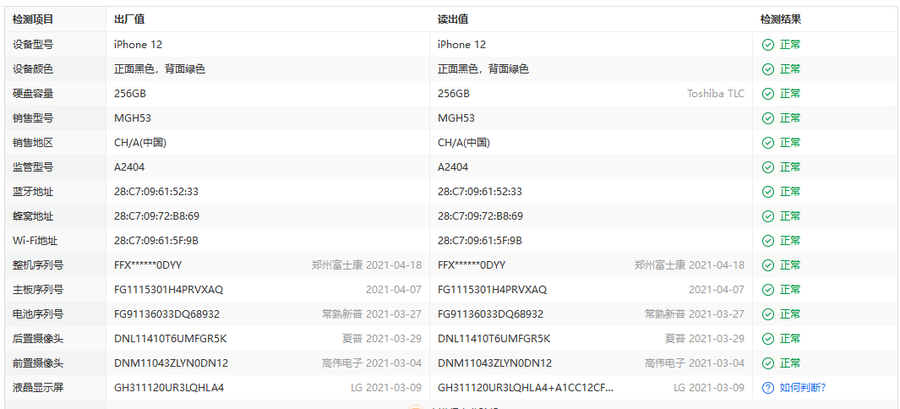The height and width of the screenshot is (409, 900).
Task: Click the blue question mark icon for 液晶显示屏
Action: [768, 388]
